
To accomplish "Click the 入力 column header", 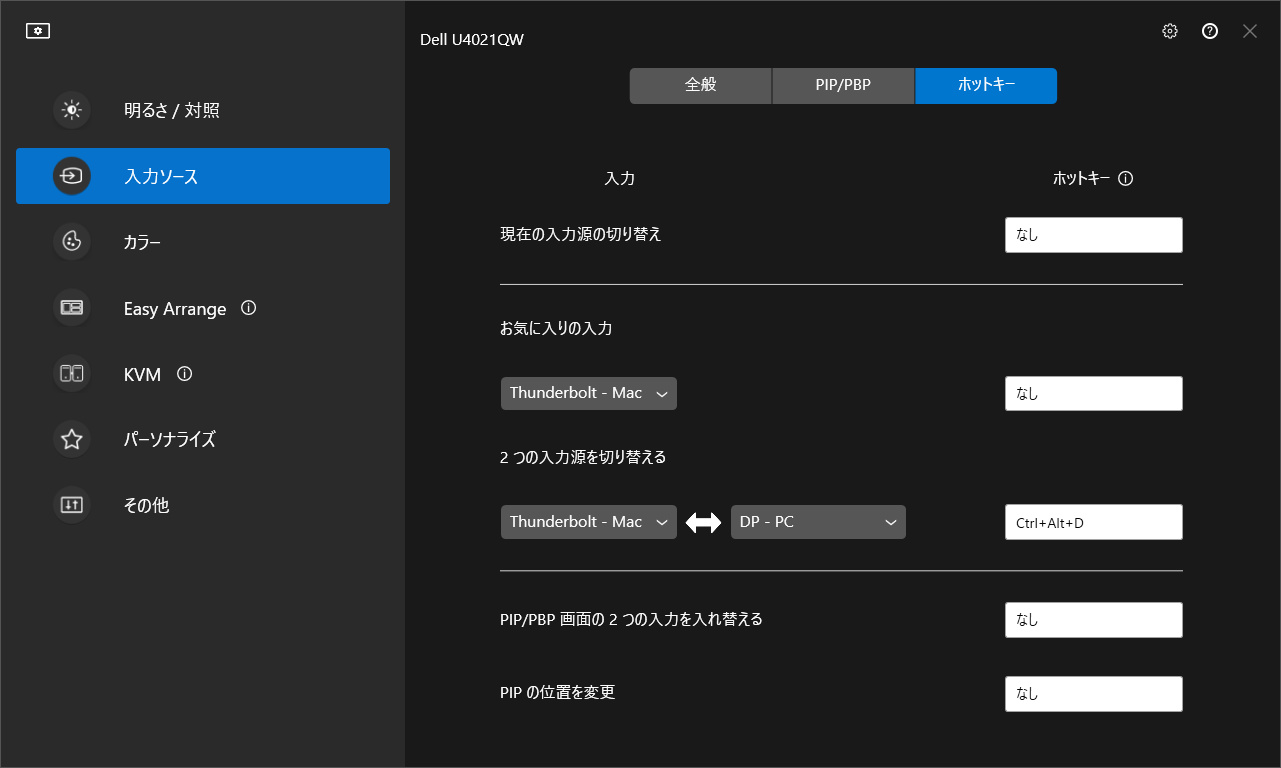I will (x=620, y=179).
